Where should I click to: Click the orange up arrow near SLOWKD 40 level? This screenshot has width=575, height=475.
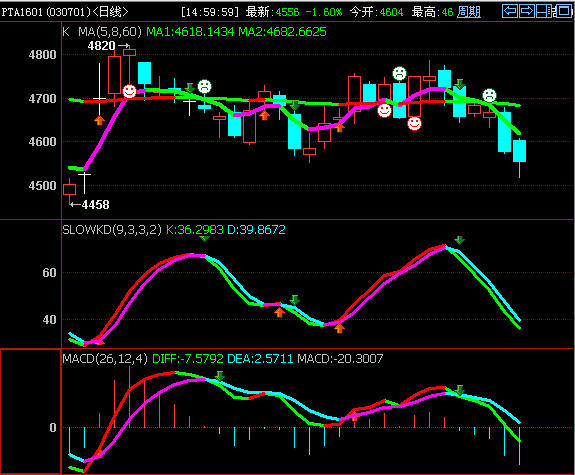[x=279, y=312]
